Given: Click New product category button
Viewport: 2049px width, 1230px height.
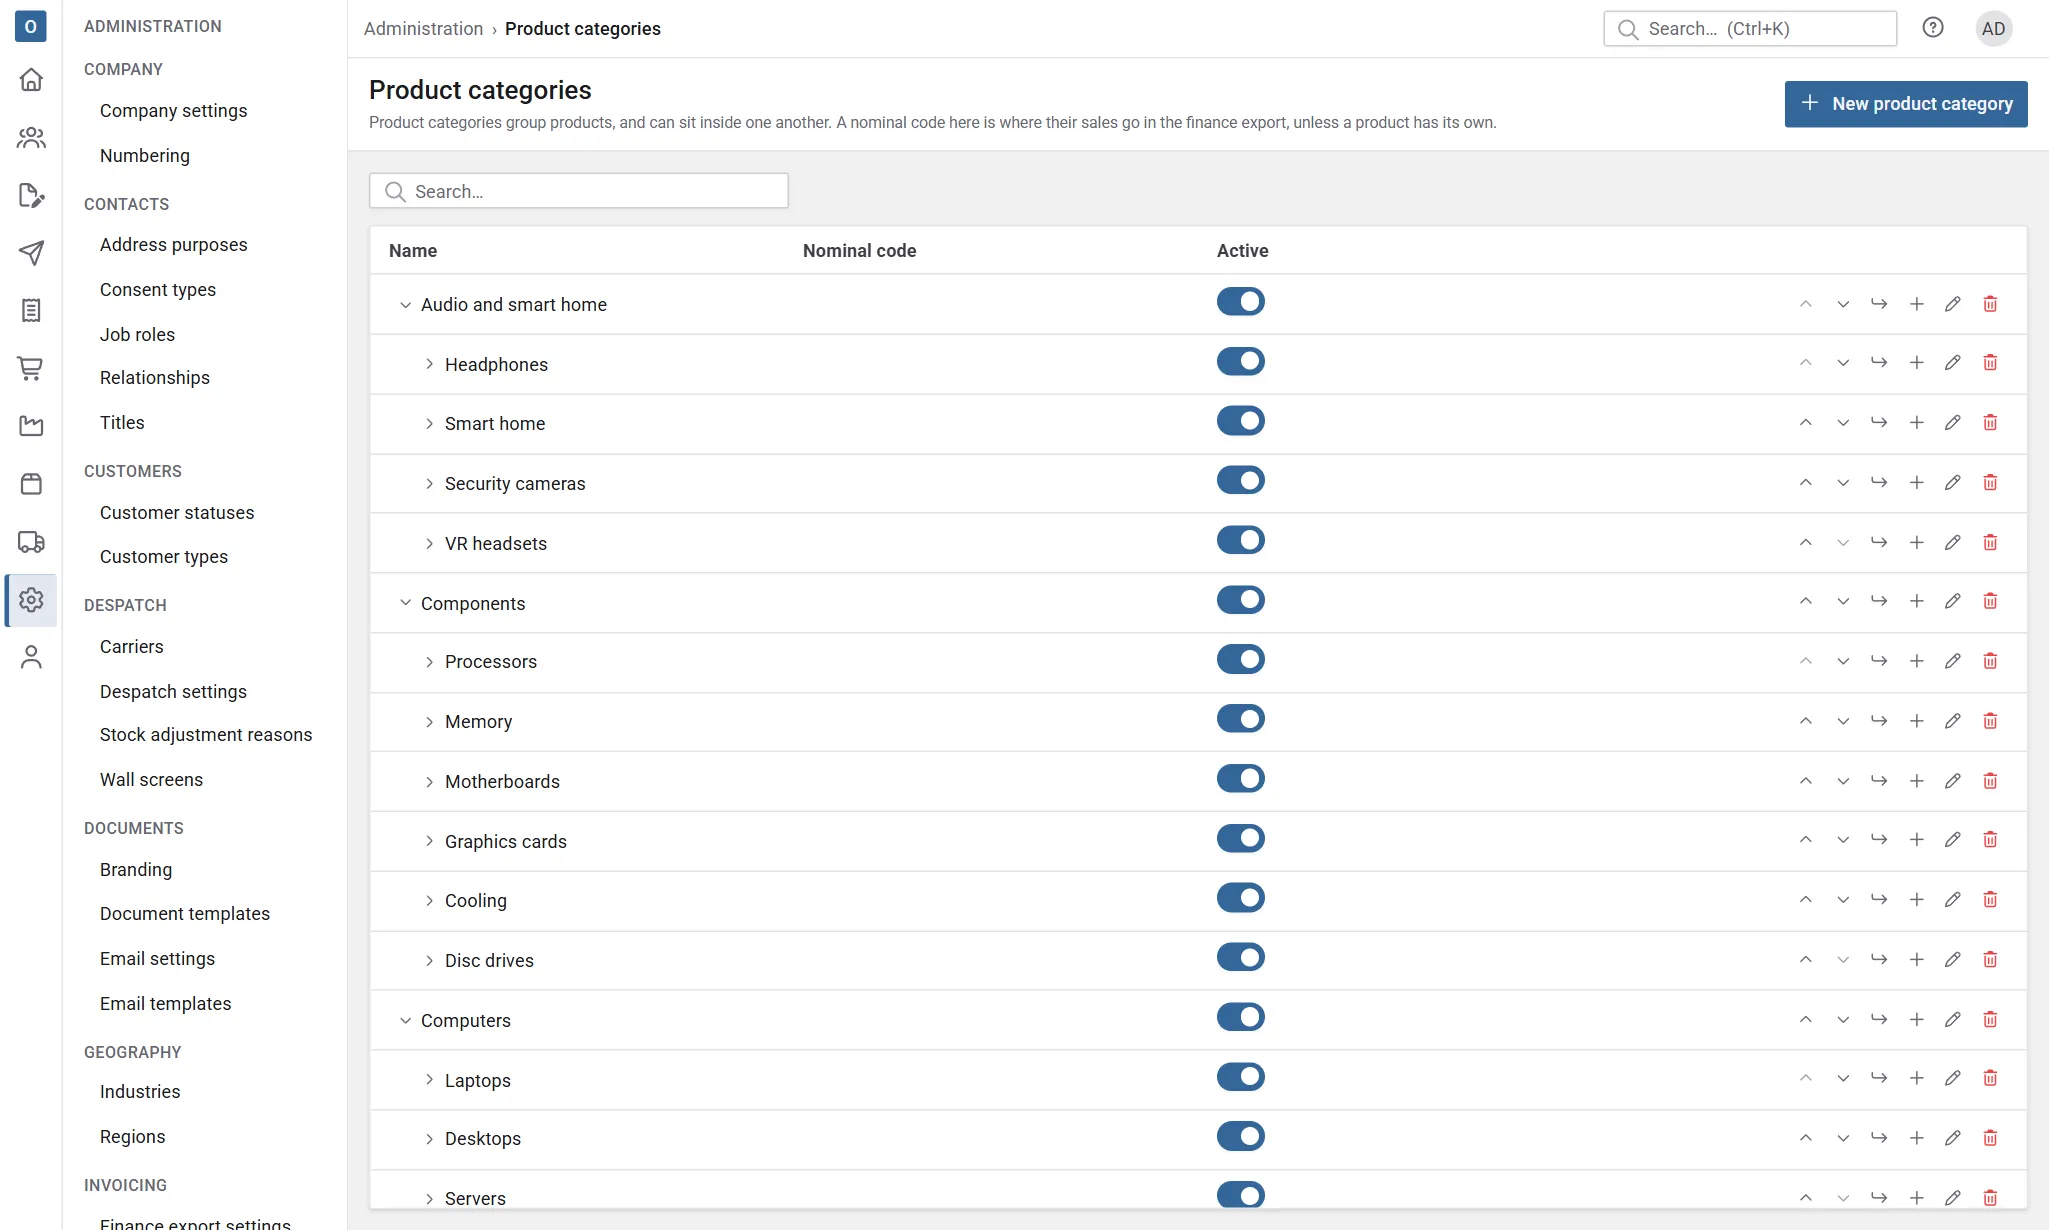Looking at the screenshot, I should tap(1906, 104).
